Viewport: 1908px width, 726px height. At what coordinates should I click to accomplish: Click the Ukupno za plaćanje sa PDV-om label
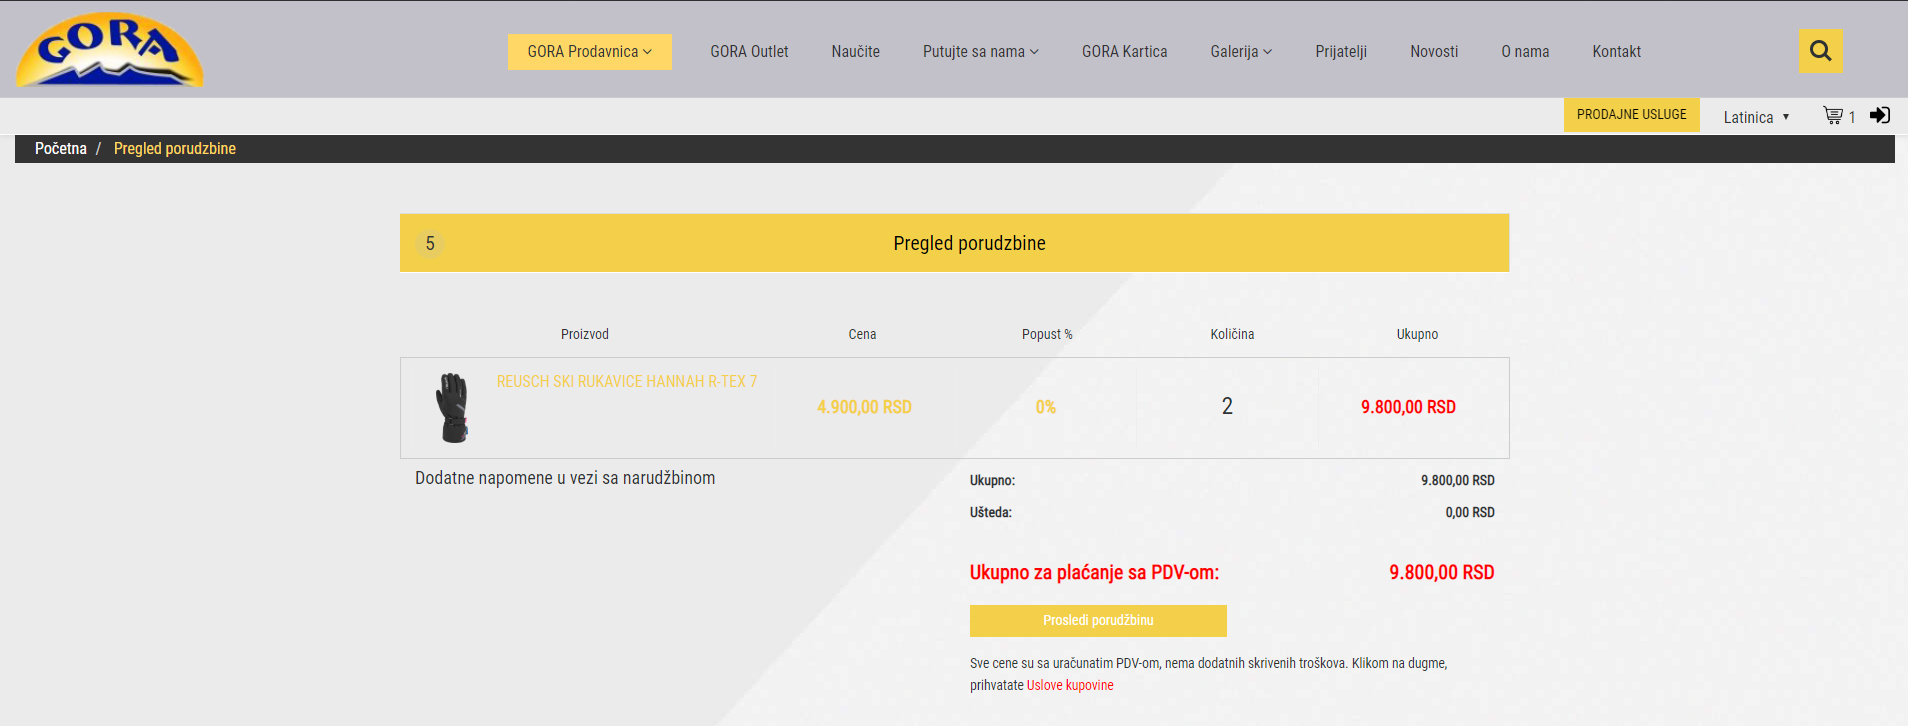click(1094, 573)
